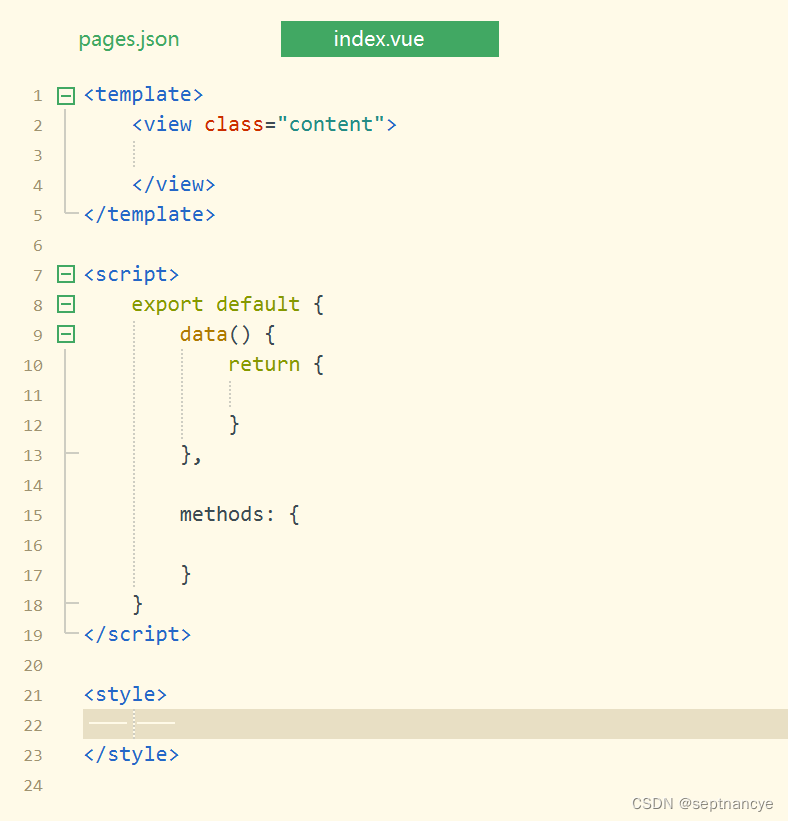Click the "}," on line 13
The height and width of the screenshot is (821, 788).
[191, 455]
